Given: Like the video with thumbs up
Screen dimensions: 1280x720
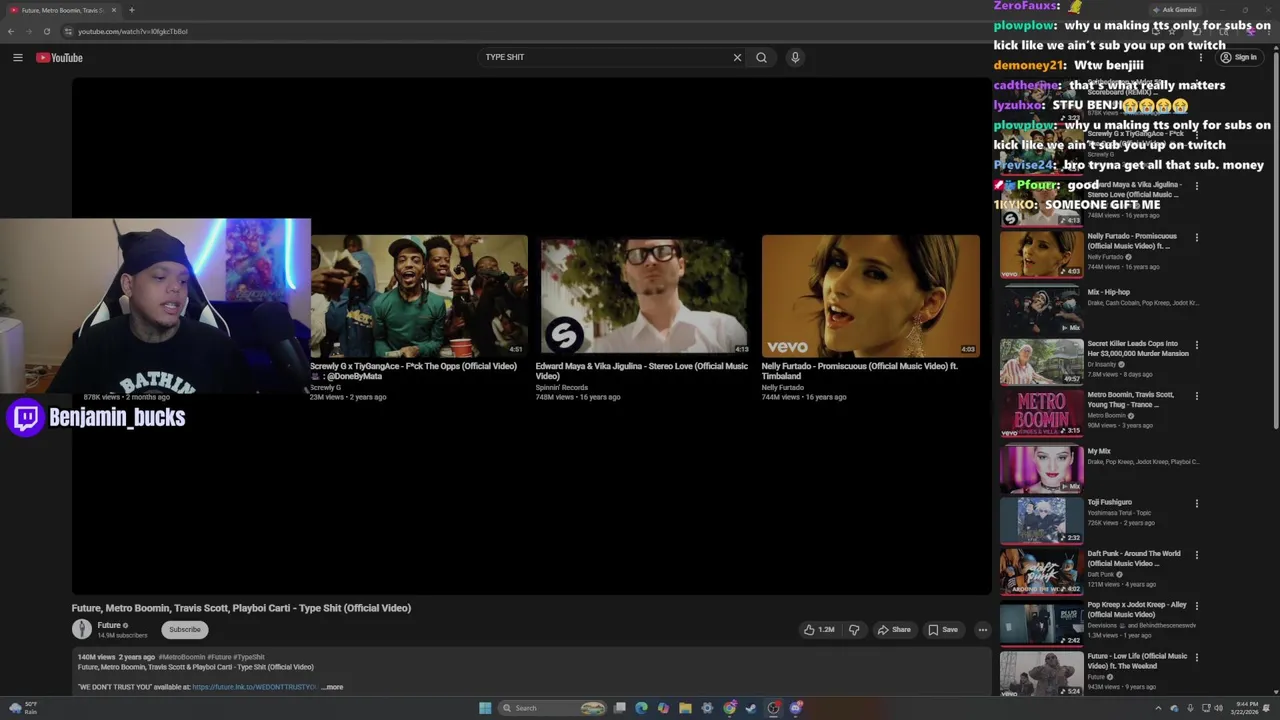Looking at the screenshot, I should [818, 630].
